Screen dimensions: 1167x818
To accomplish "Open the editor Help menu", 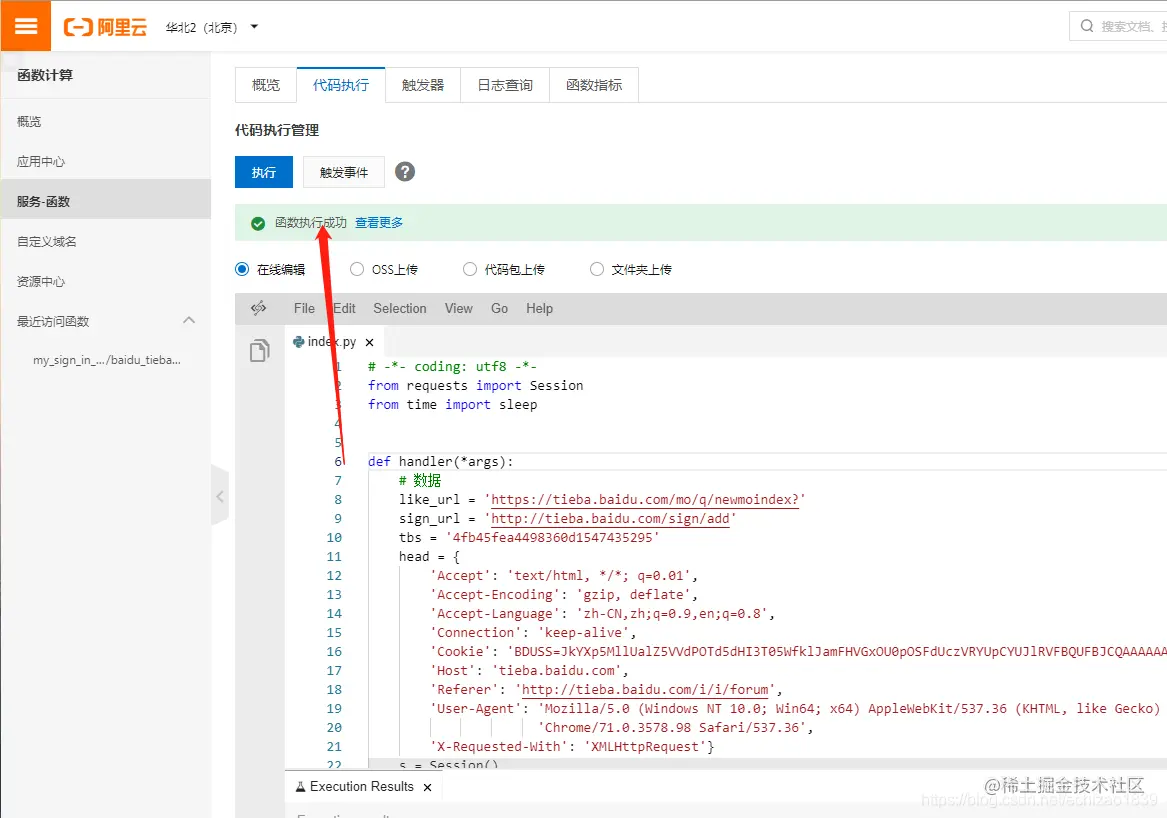I will pyautogui.click(x=540, y=308).
